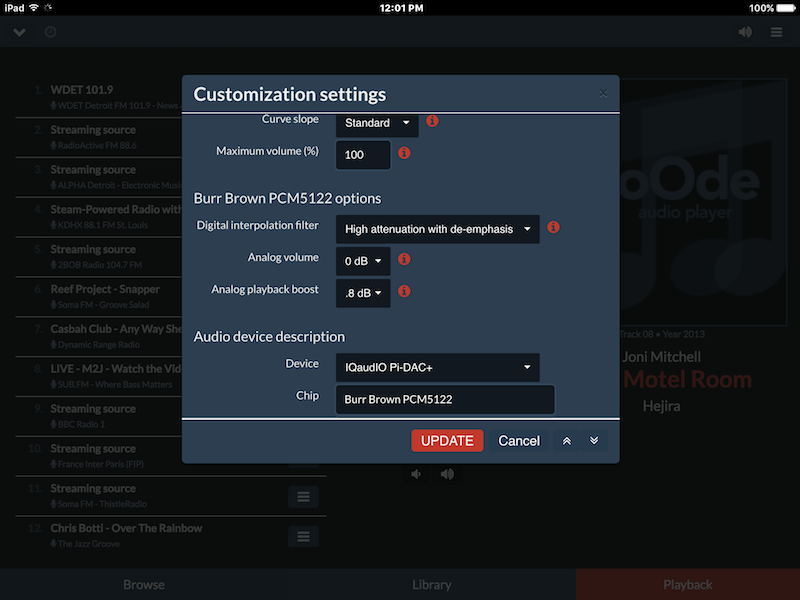Click the UPDATE button
The height and width of the screenshot is (600, 800).
tap(447, 441)
